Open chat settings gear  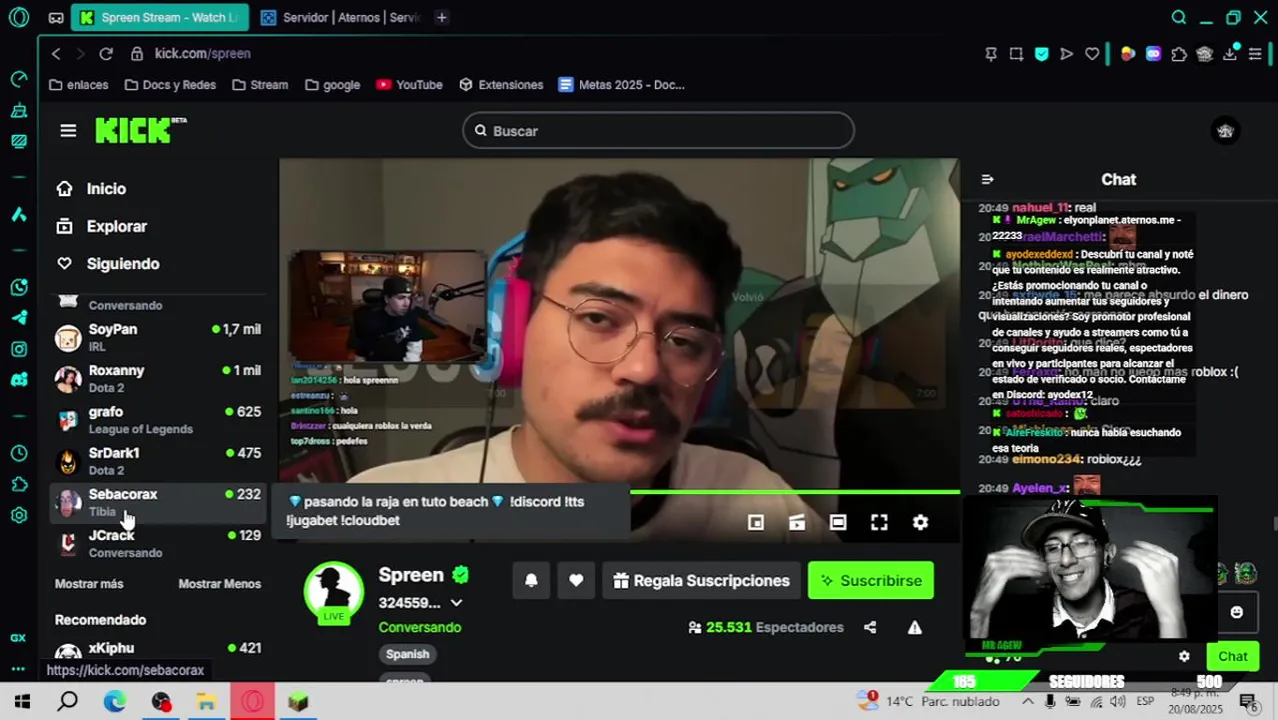[1184, 657]
